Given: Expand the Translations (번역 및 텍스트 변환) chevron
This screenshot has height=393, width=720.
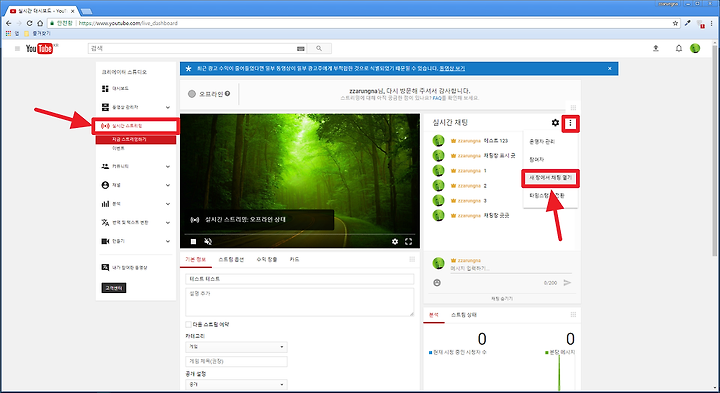Looking at the screenshot, I should pos(168,223).
